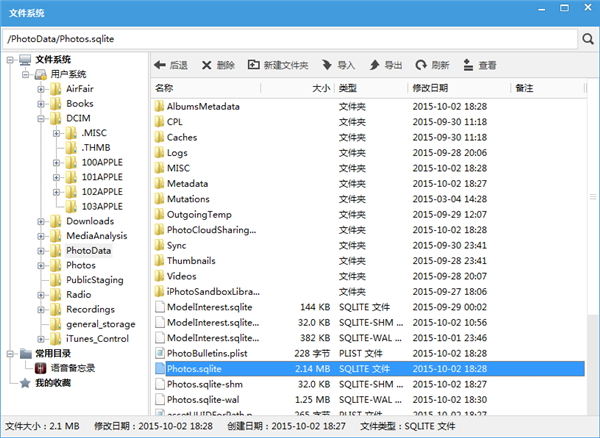Expand the AirFair folder node
The image size is (600, 438).
41,89
